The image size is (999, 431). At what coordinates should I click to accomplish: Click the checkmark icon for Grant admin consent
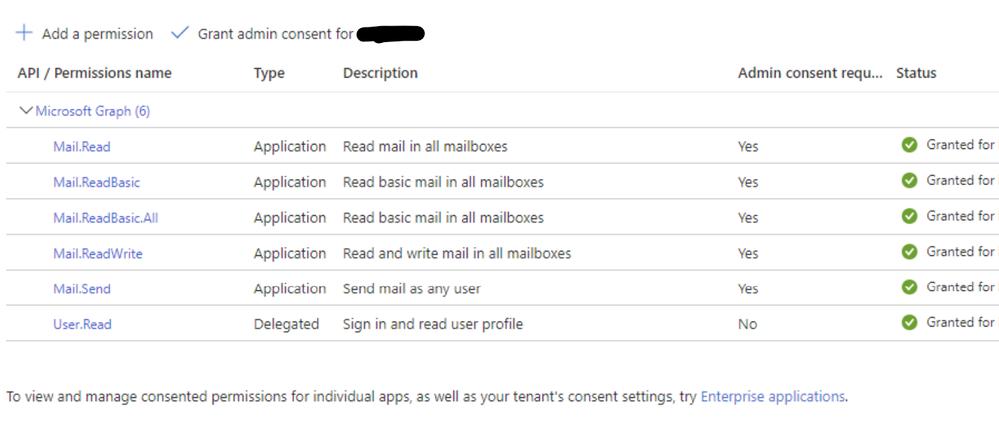(180, 33)
